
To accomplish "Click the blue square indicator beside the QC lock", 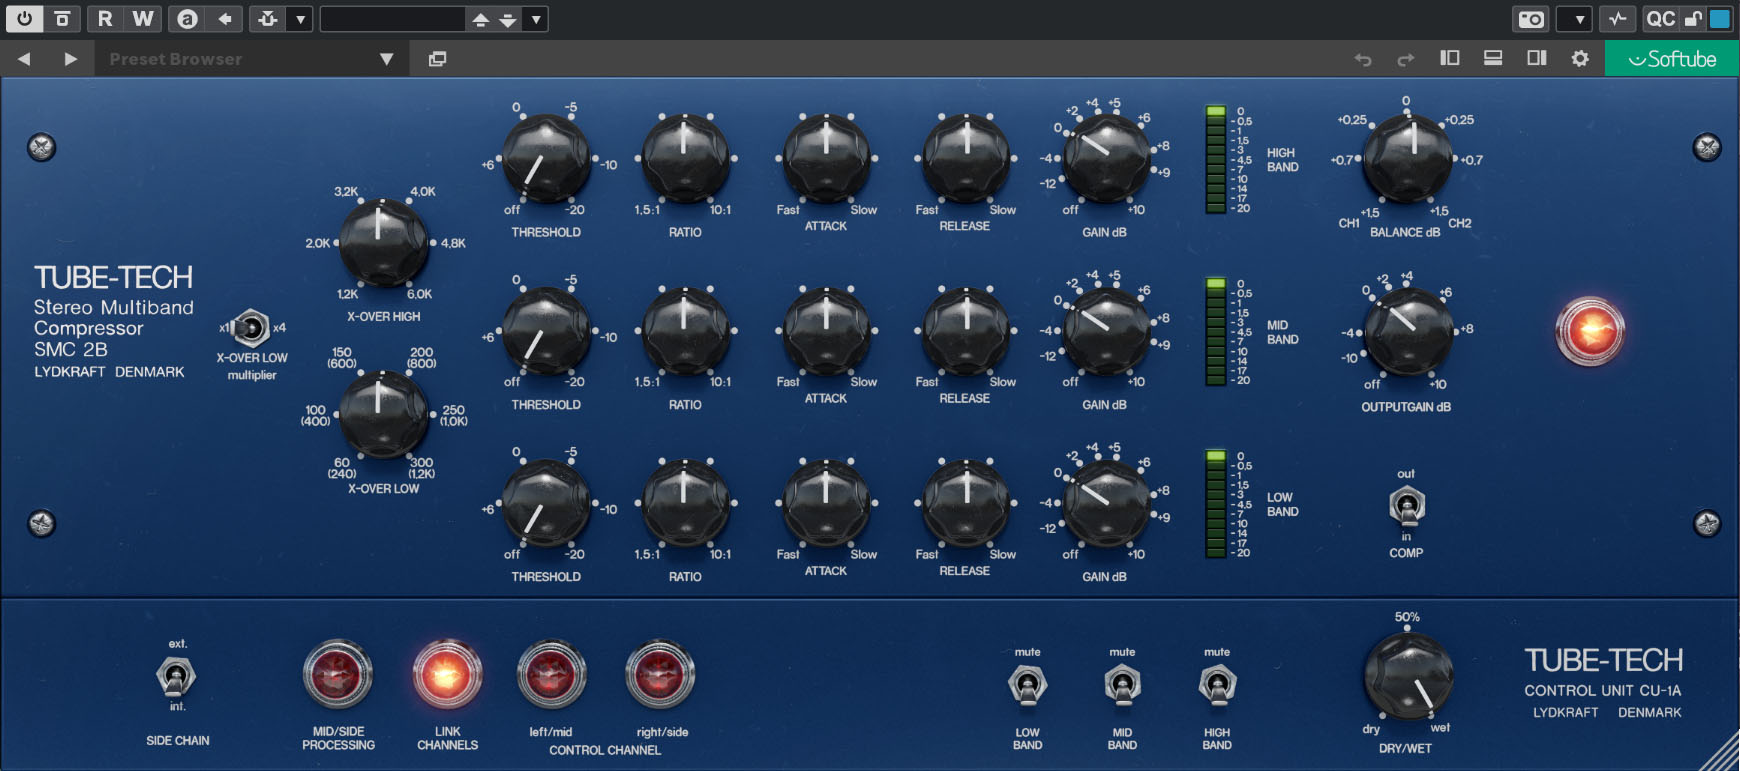I will tap(1720, 18).
